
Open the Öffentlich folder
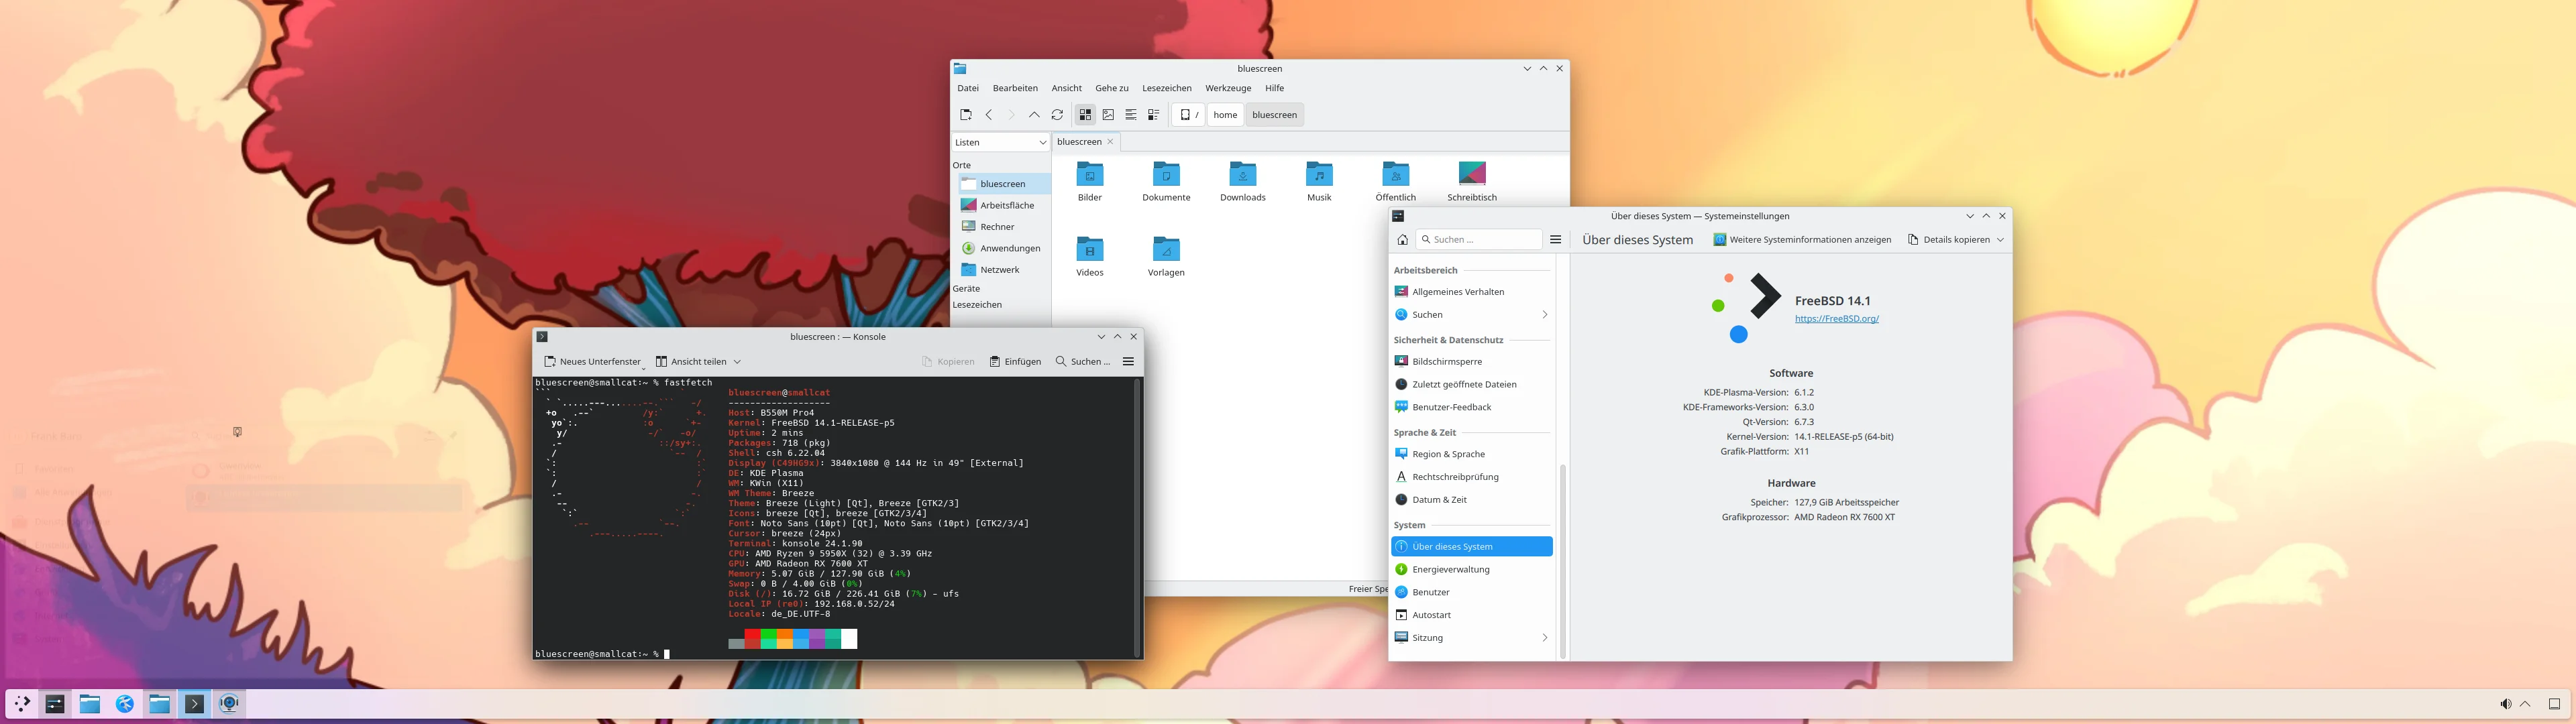tap(1396, 182)
